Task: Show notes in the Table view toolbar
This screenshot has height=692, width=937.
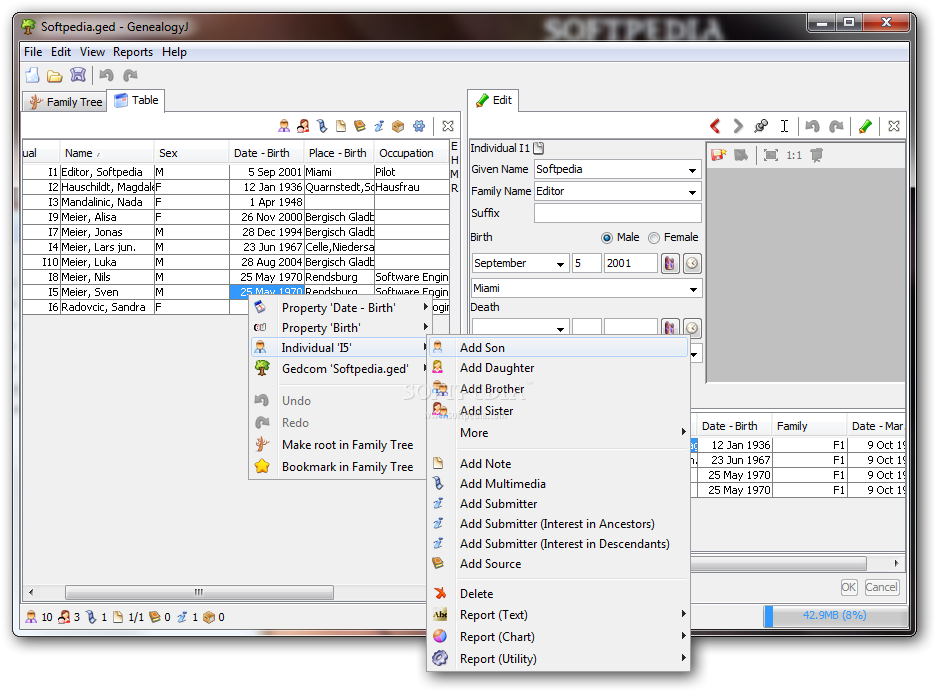Action: [341, 126]
